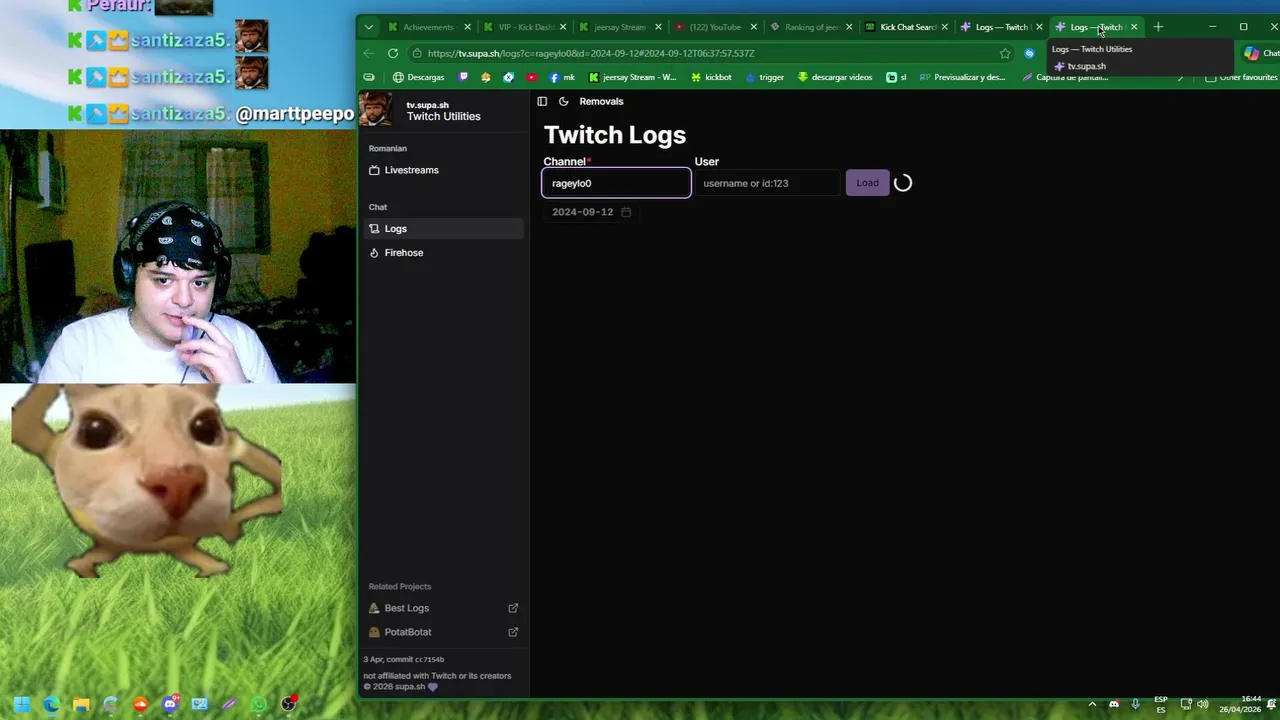This screenshot has height=720, width=1280.
Task: Toggle the sidebar panel icon
Action: [x=542, y=101]
